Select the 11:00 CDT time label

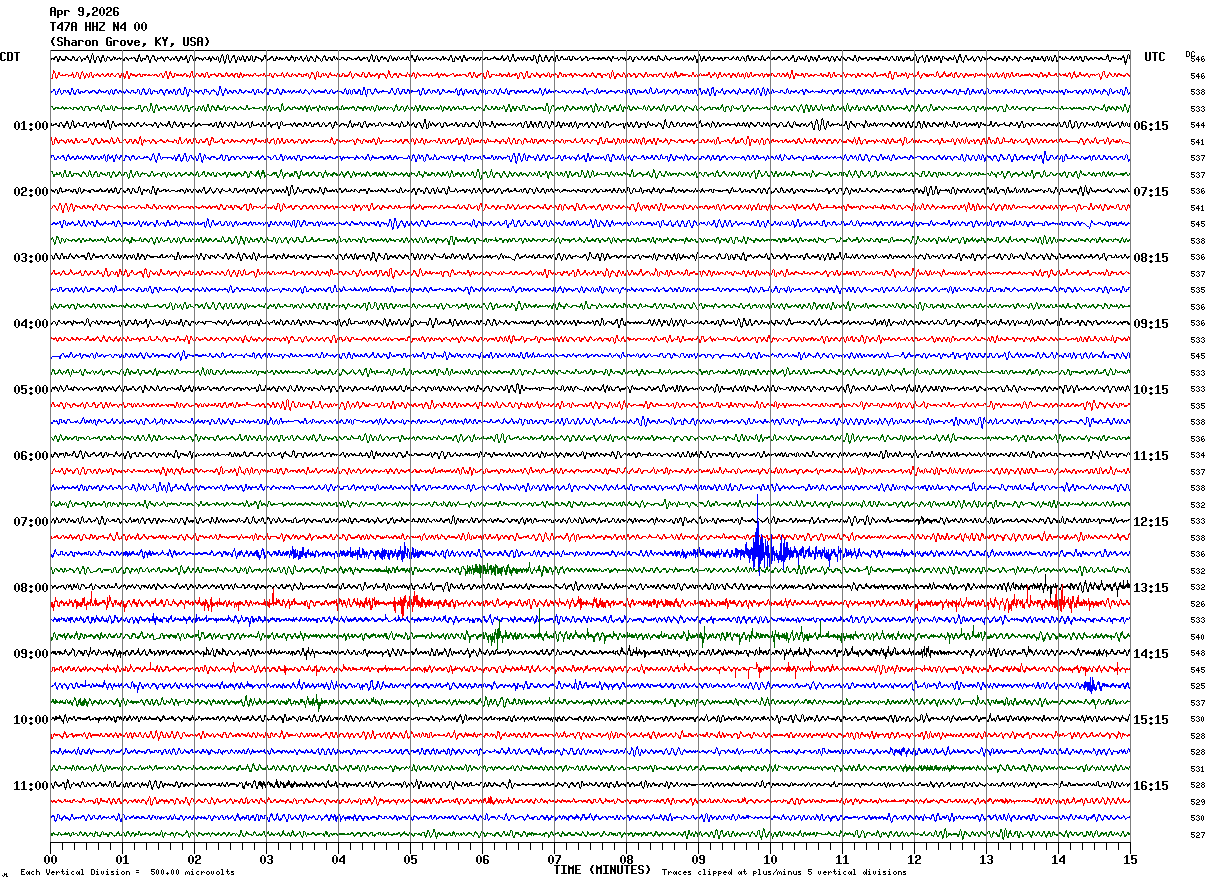31,786
